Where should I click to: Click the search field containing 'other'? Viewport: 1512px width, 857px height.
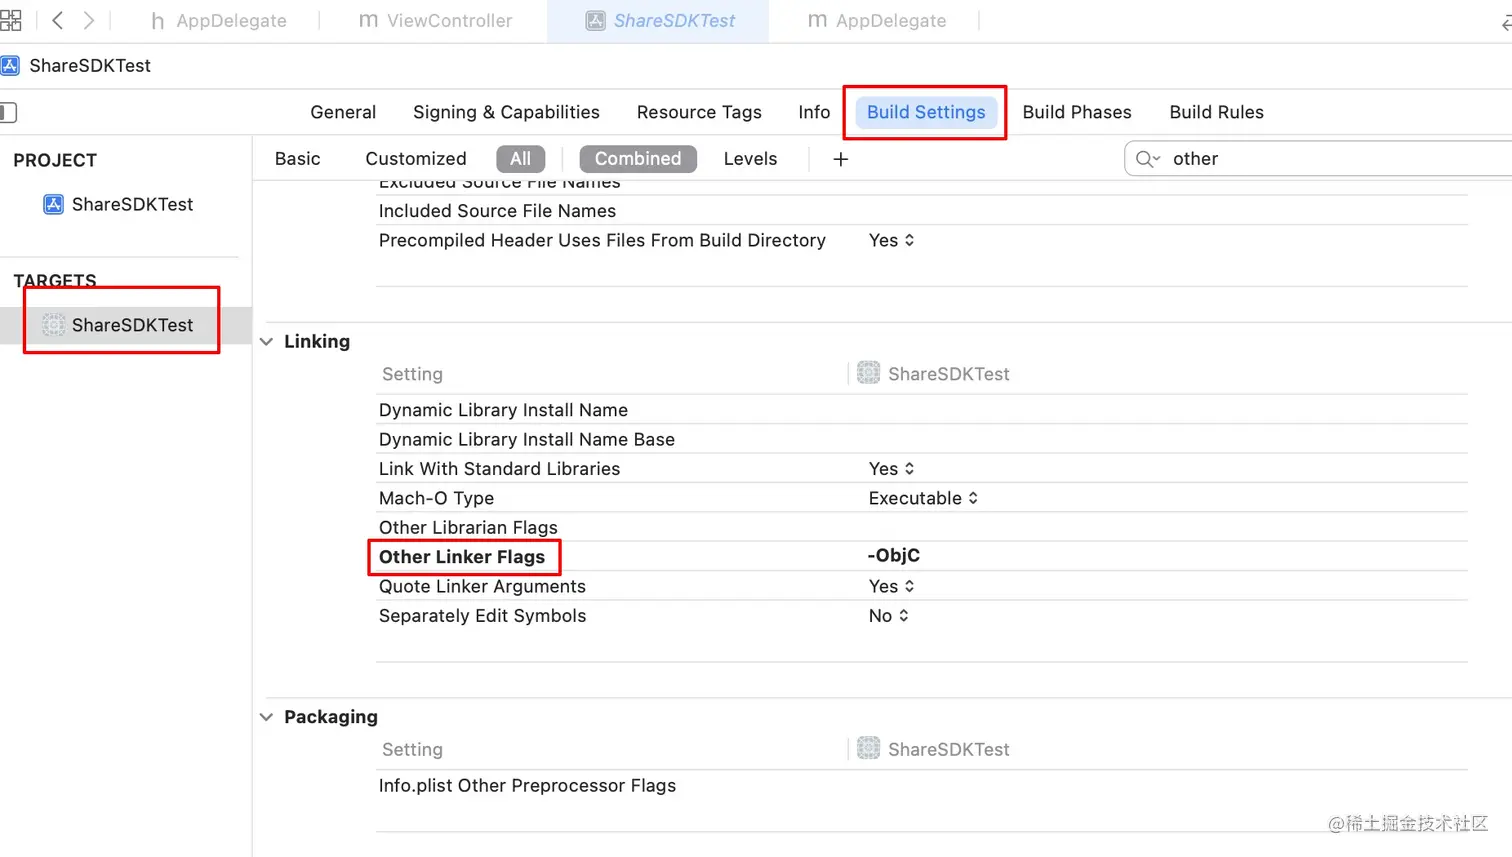click(1318, 159)
